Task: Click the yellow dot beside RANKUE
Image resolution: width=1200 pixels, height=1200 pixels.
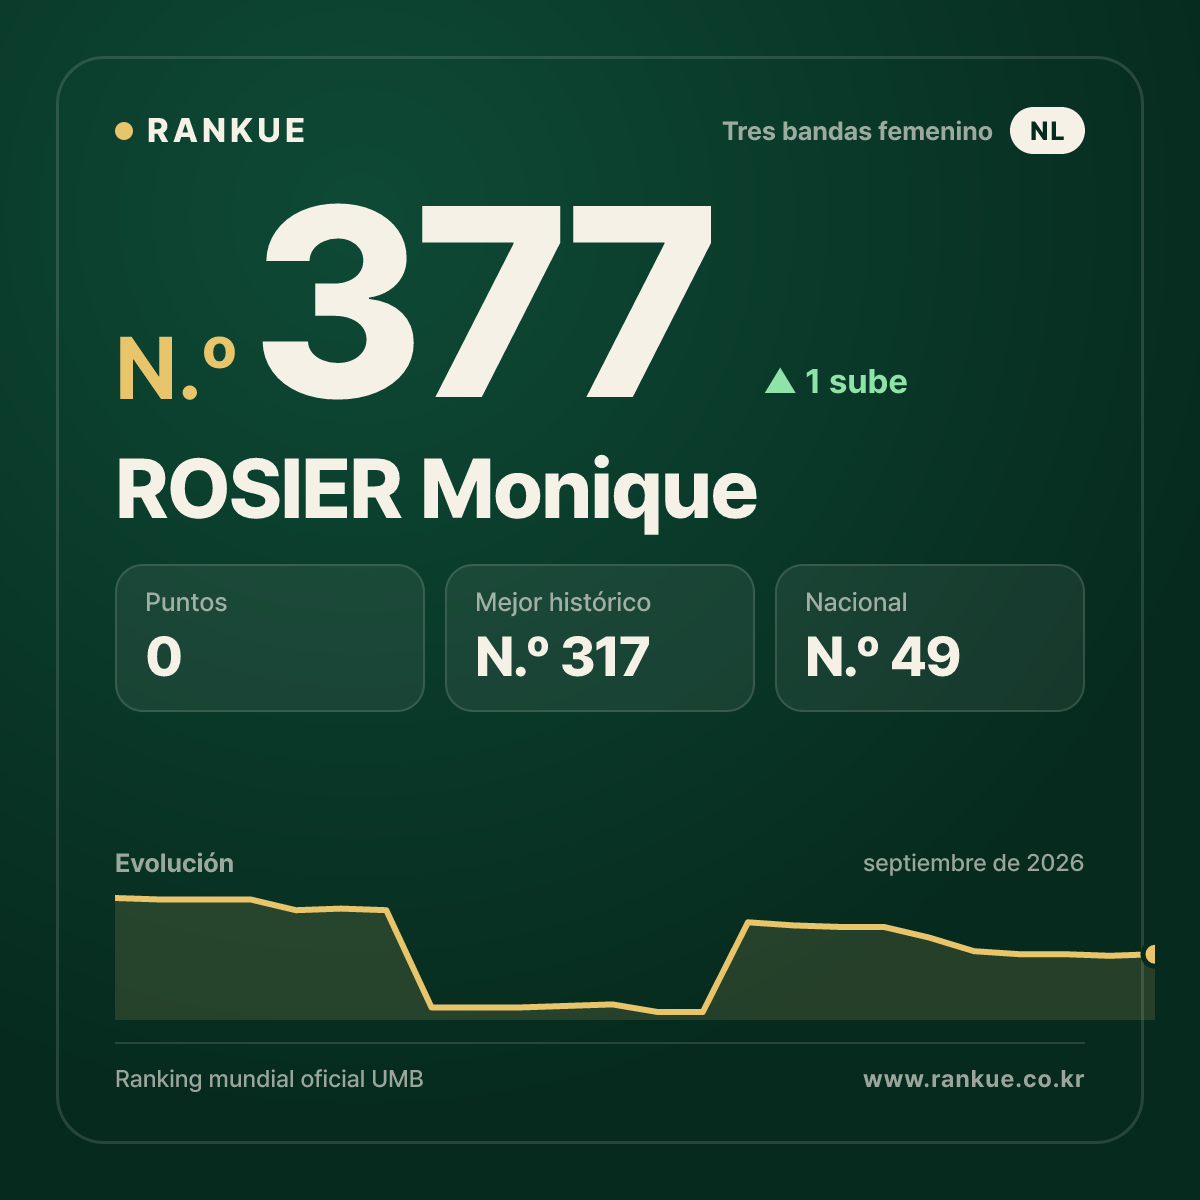Action: tap(124, 131)
